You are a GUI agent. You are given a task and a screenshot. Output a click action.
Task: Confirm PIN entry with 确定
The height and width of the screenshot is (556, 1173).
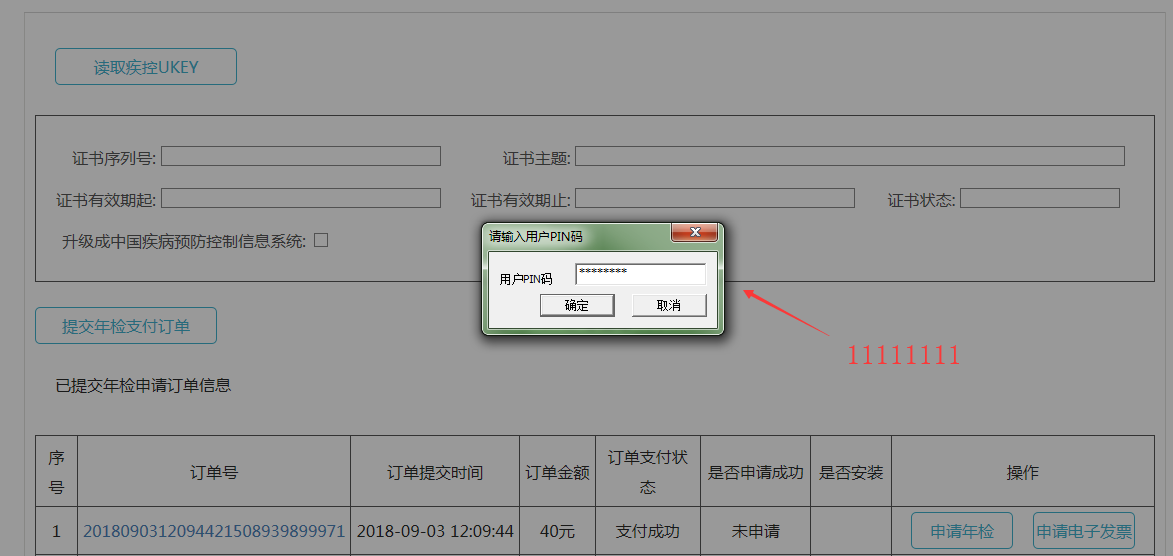[x=577, y=305]
